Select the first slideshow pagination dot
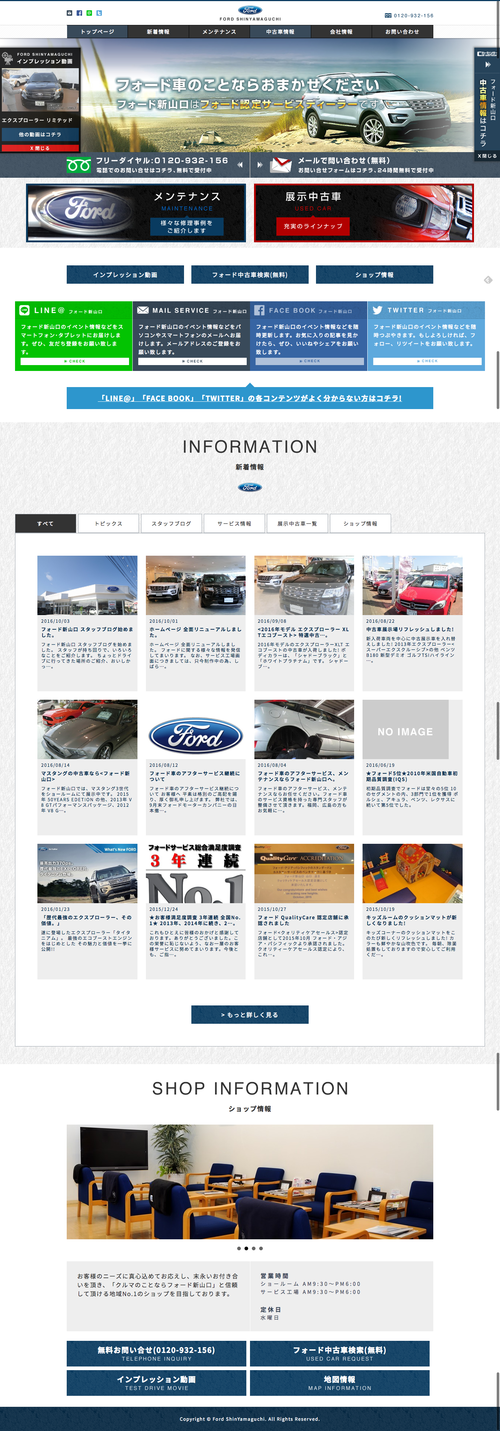Viewport: 500px width, 1431px height. click(239, 1248)
